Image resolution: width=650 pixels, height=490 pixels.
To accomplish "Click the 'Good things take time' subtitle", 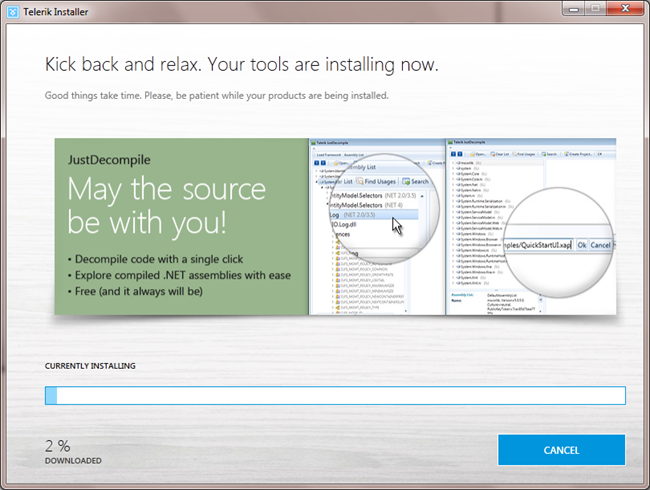I will click(x=216, y=96).
